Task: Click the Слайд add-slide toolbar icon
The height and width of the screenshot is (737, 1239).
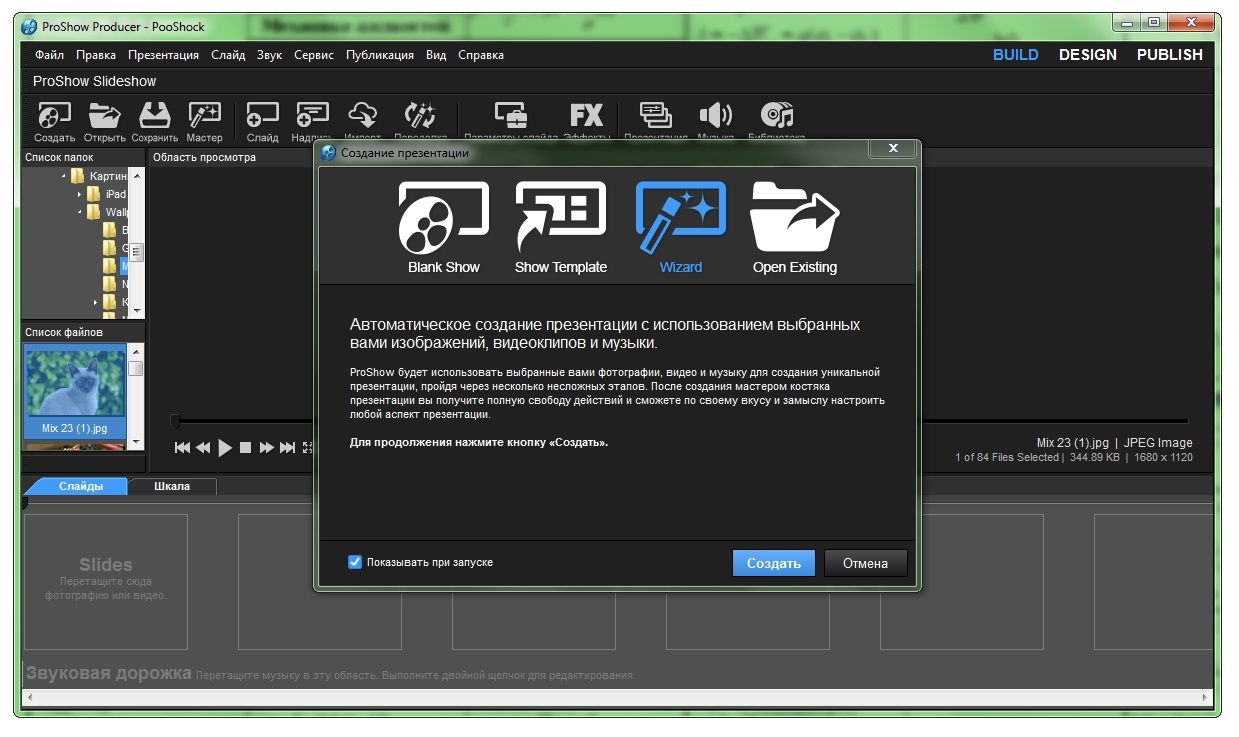Action: [262, 115]
